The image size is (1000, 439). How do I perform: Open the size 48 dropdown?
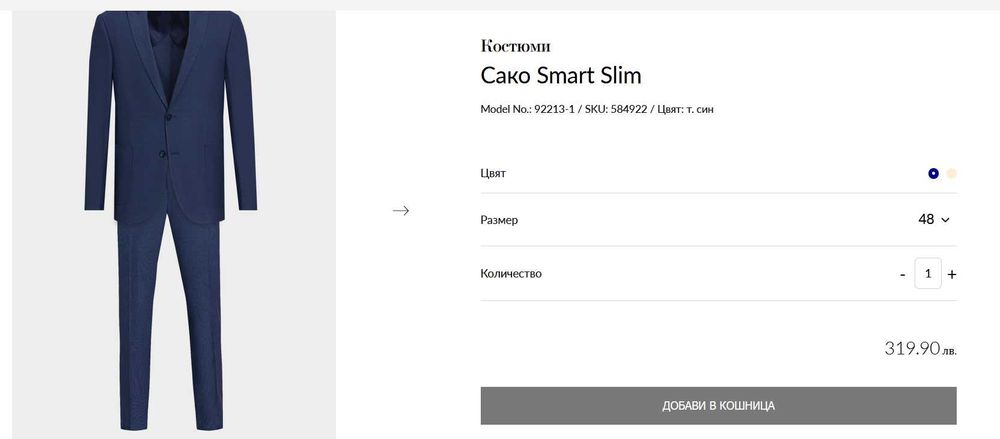[926, 219]
